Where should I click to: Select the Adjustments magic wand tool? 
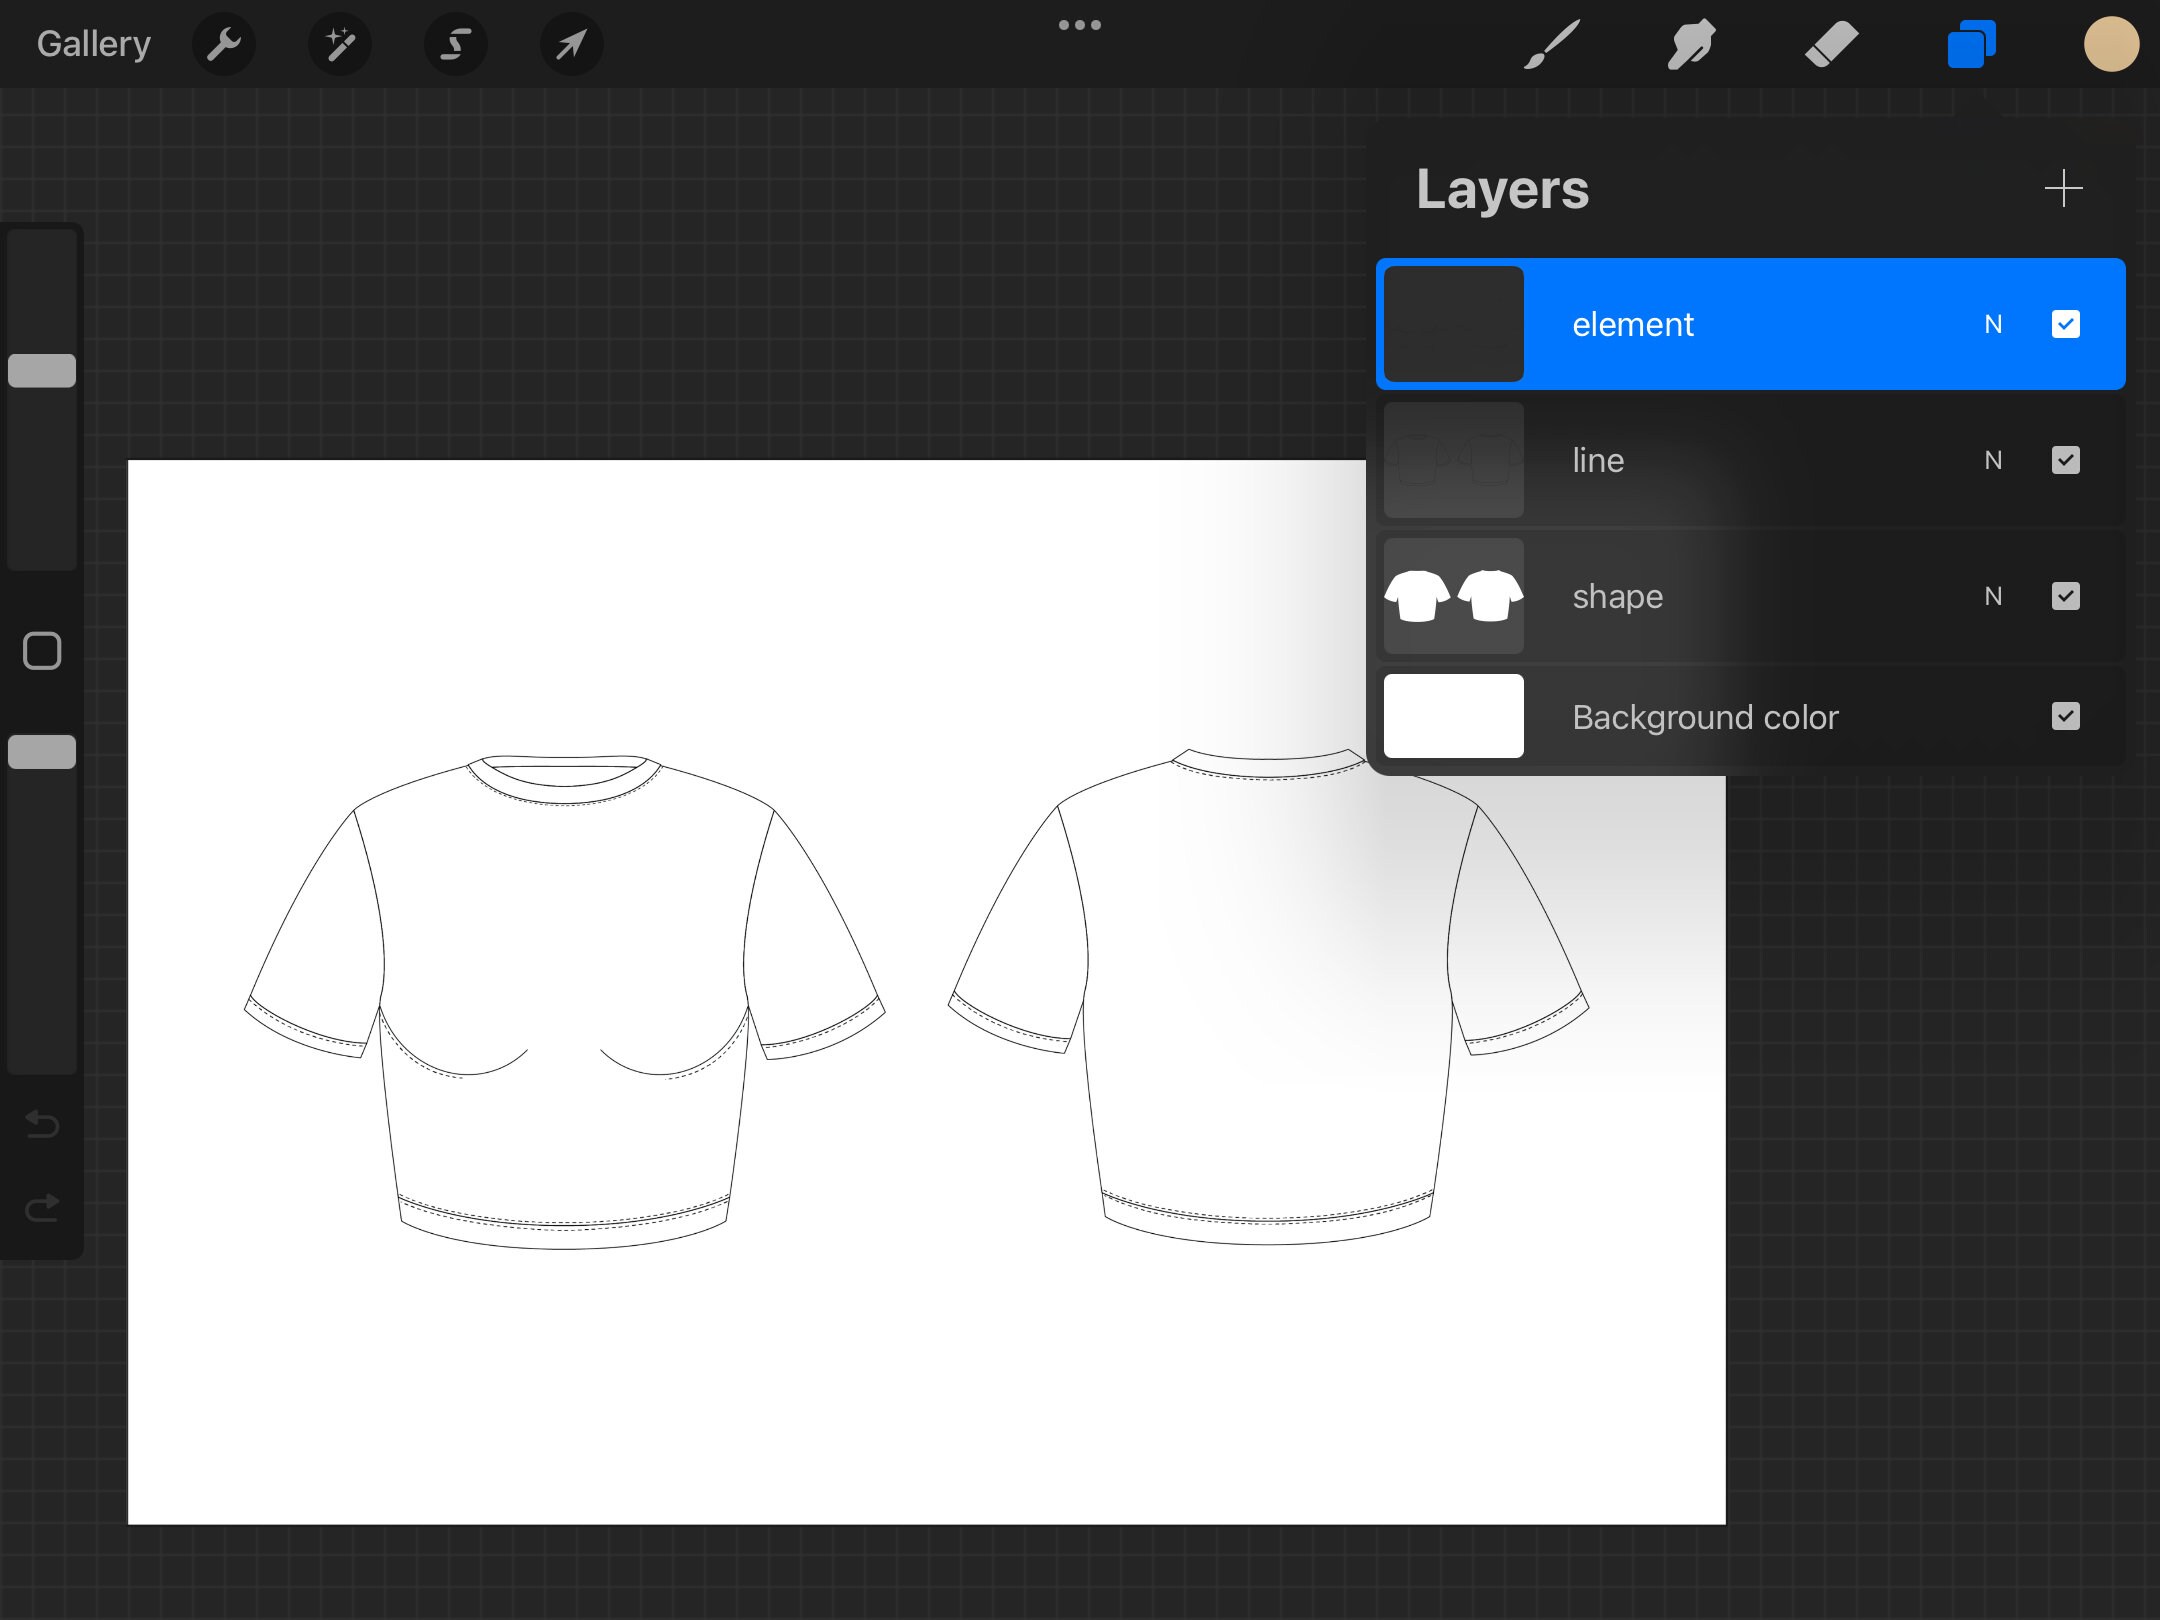(x=339, y=43)
